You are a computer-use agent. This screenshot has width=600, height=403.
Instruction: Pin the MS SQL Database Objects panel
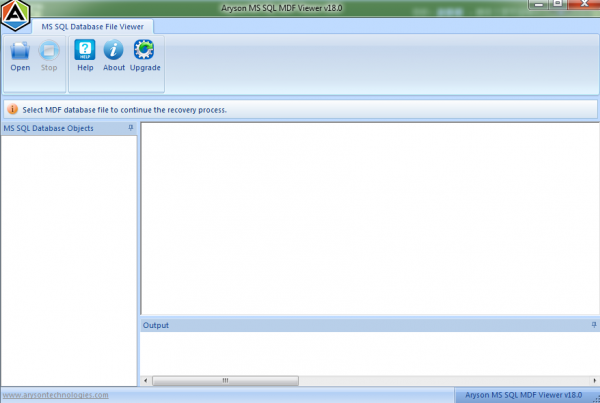[131, 128]
